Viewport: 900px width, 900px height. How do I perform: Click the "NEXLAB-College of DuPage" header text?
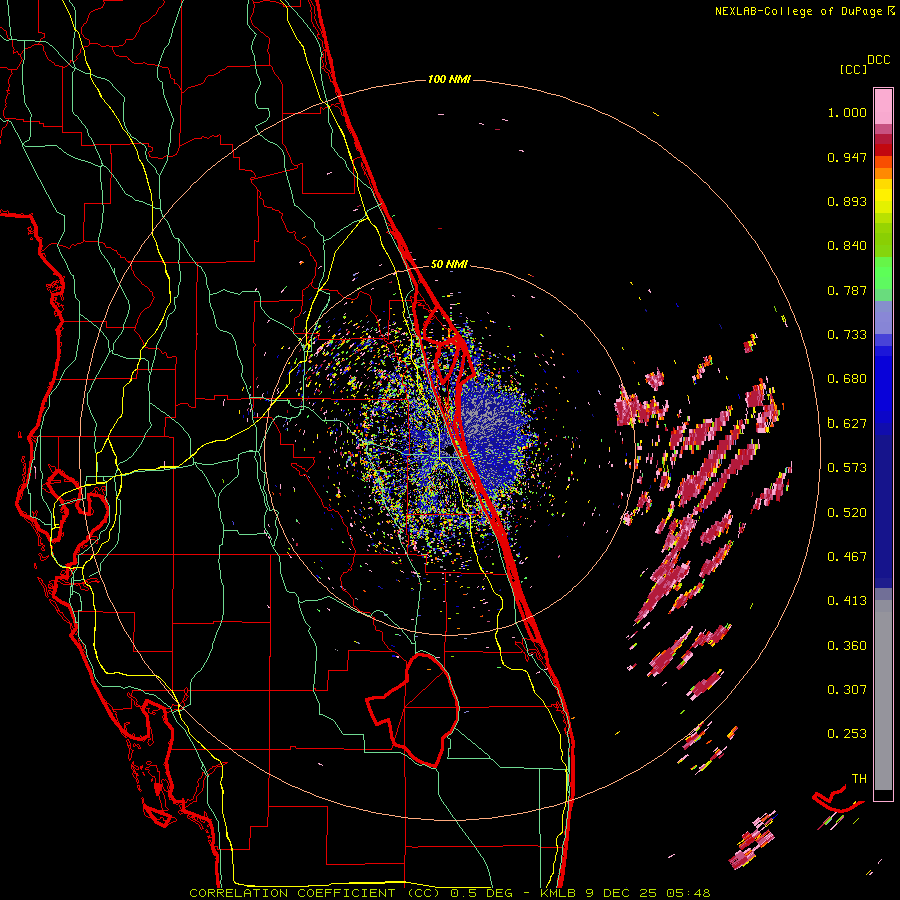(x=798, y=11)
